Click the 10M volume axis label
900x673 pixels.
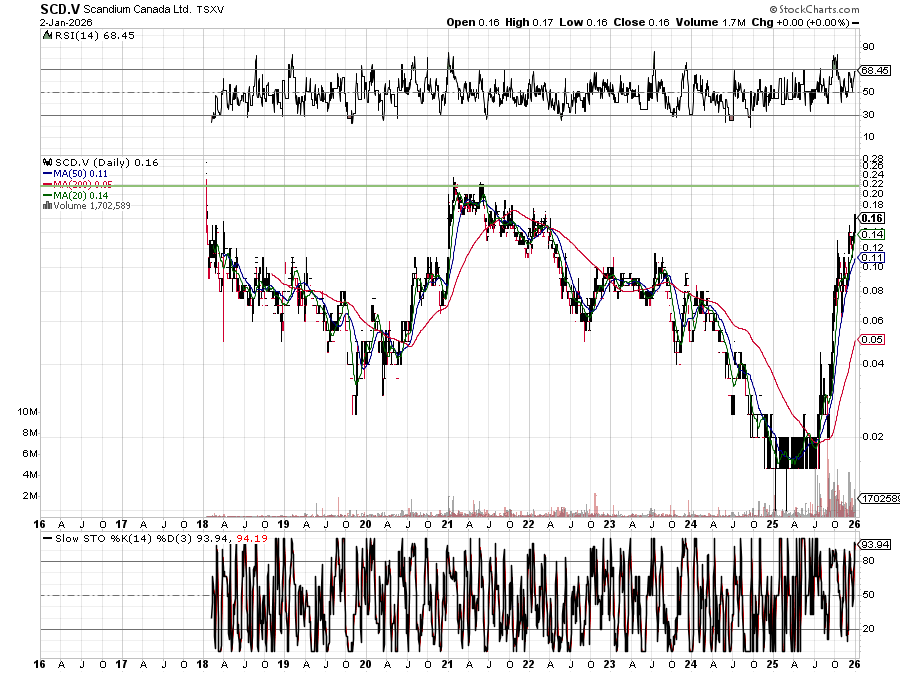tap(28, 412)
